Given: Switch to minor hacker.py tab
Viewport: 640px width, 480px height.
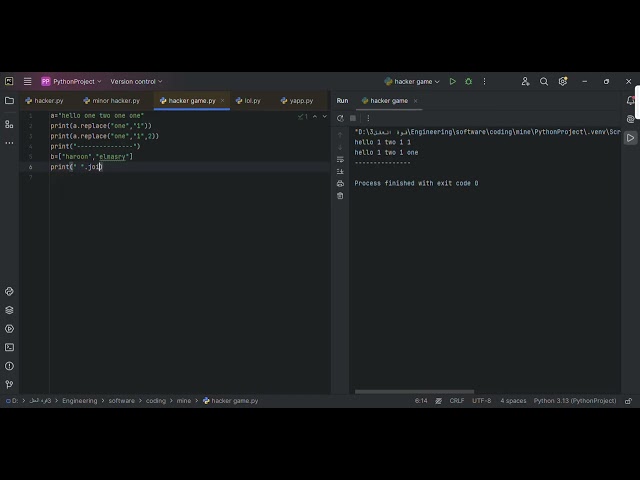Looking at the screenshot, I should click(x=111, y=100).
